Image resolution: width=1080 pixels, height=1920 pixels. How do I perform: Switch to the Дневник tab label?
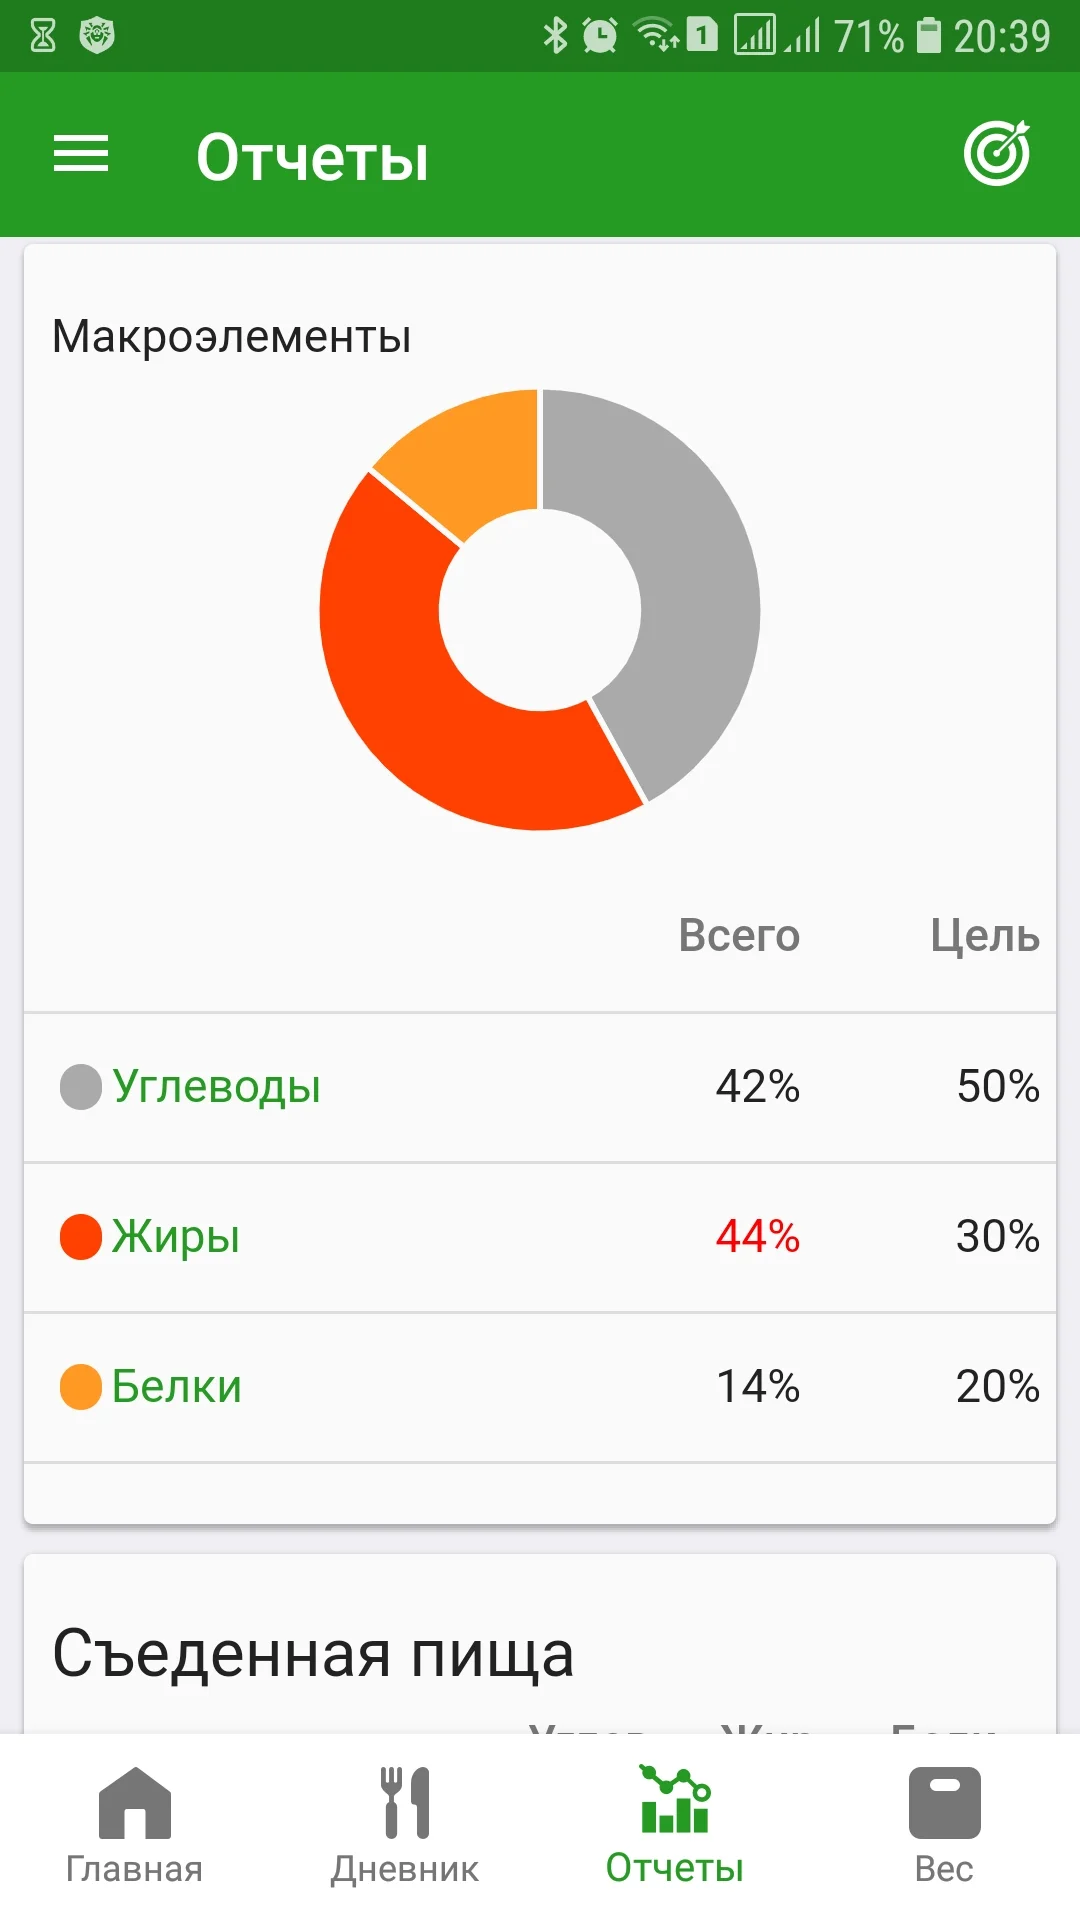[x=405, y=1869]
